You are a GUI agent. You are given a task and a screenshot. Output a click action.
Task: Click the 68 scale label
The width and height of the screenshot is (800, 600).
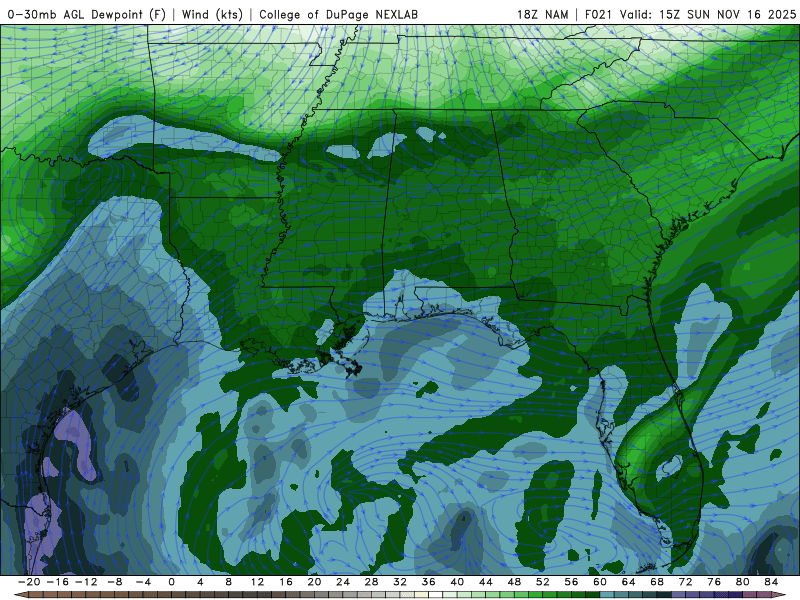(x=657, y=582)
